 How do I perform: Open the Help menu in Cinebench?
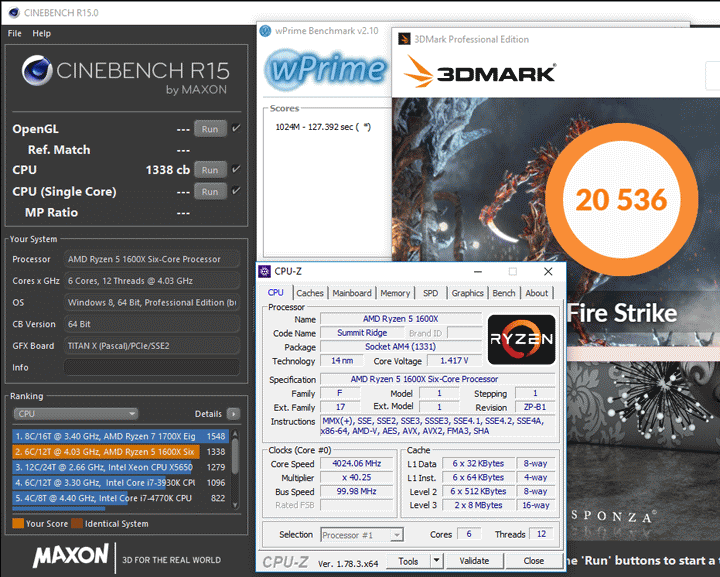41,34
